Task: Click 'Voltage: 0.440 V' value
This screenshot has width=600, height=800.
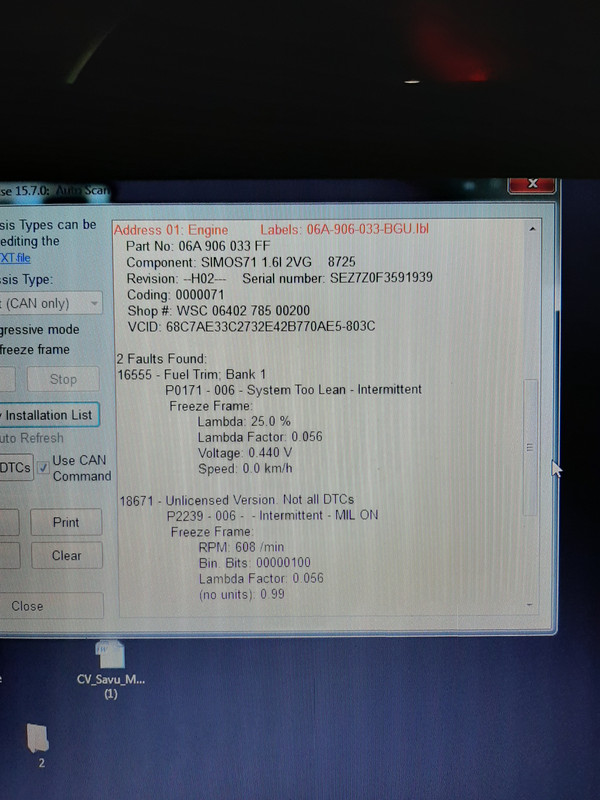Action: (x=245, y=453)
